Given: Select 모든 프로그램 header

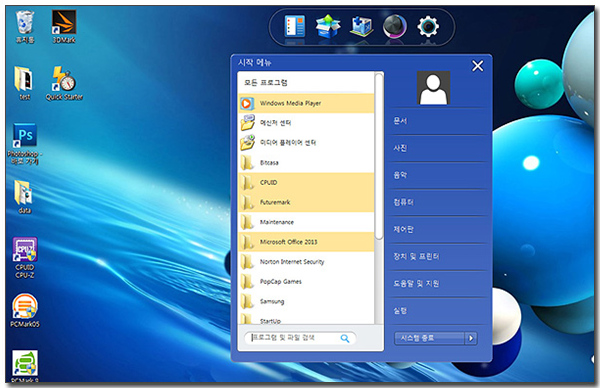Looking at the screenshot, I should tap(266, 83).
